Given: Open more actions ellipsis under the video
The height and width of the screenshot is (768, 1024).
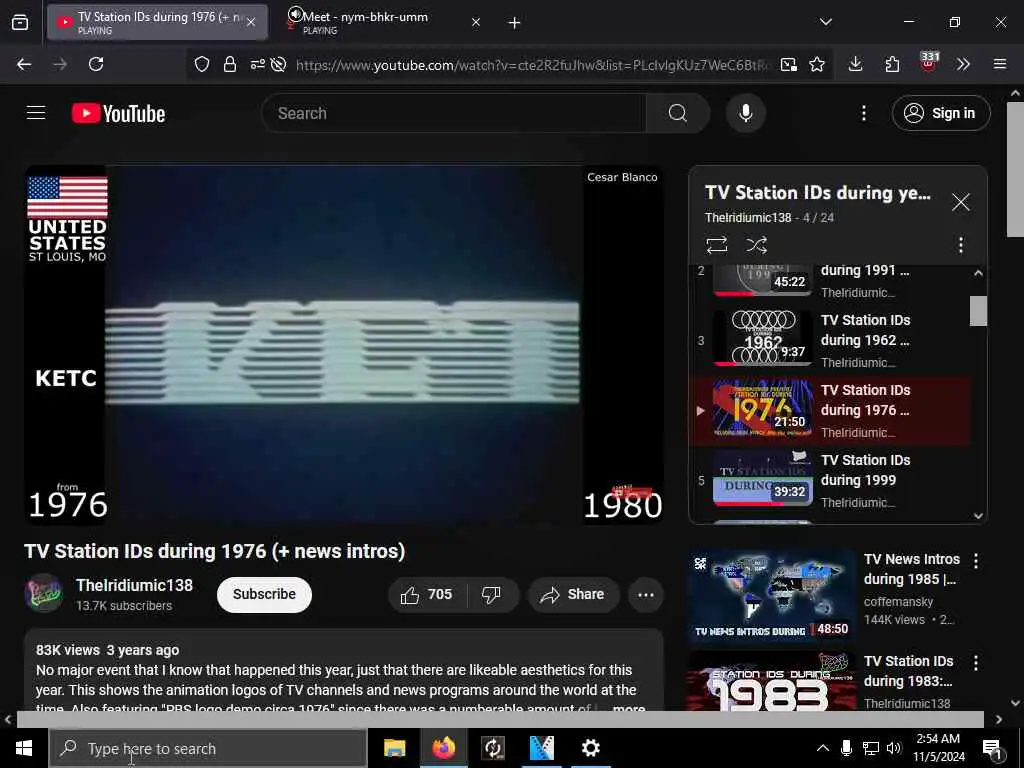Looking at the screenshot, I should (x=646, y=594).
